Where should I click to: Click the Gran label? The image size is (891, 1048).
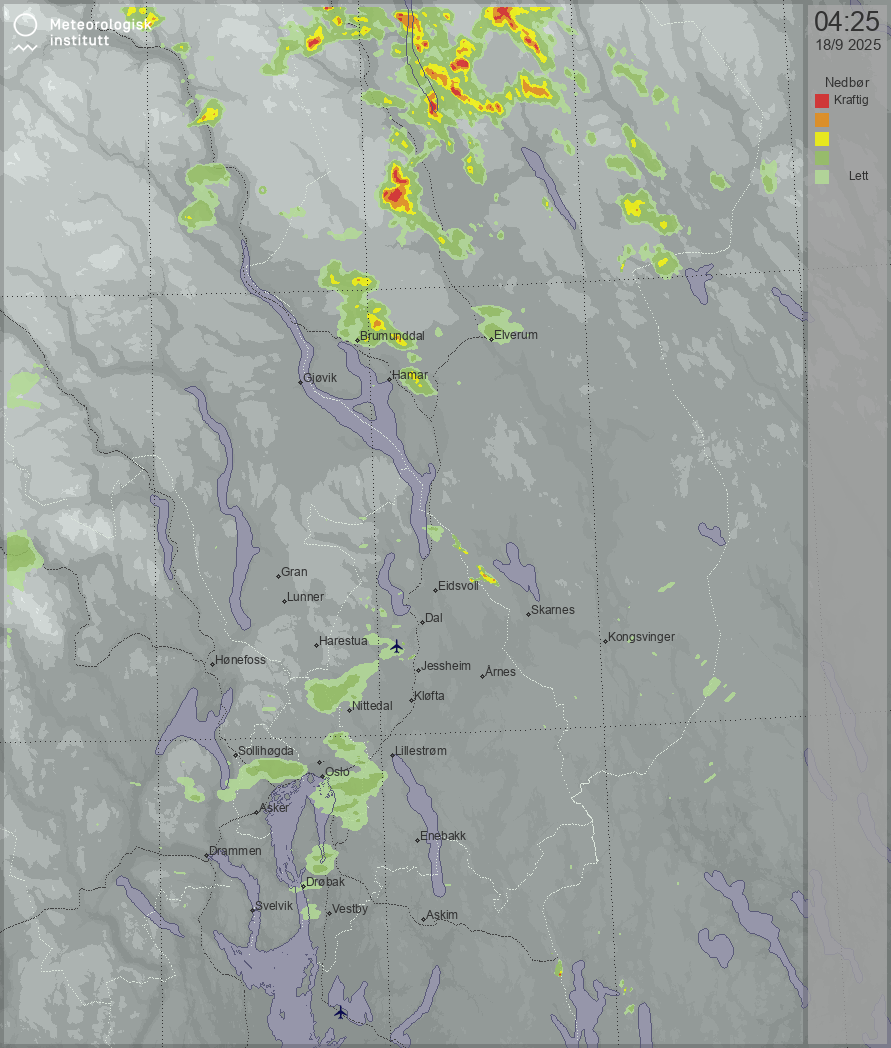pyautogui.click(x=294, y=572)
